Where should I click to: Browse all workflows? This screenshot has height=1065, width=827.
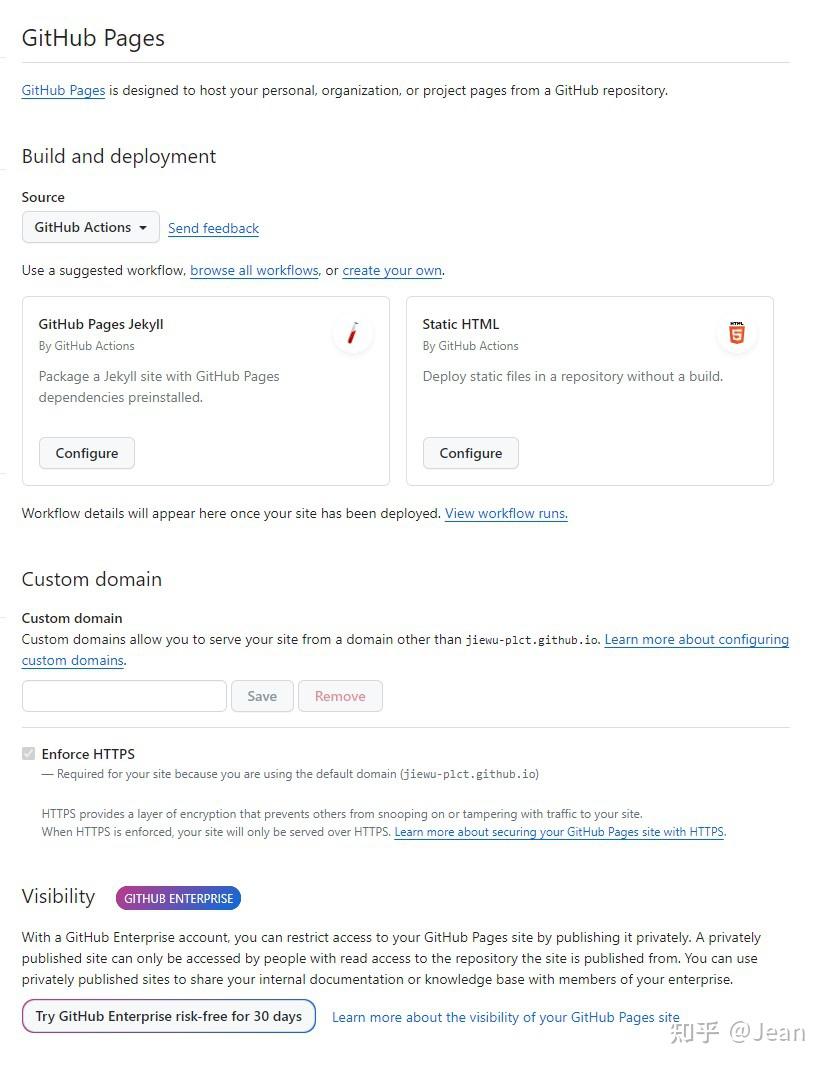[x=254, y=270]
